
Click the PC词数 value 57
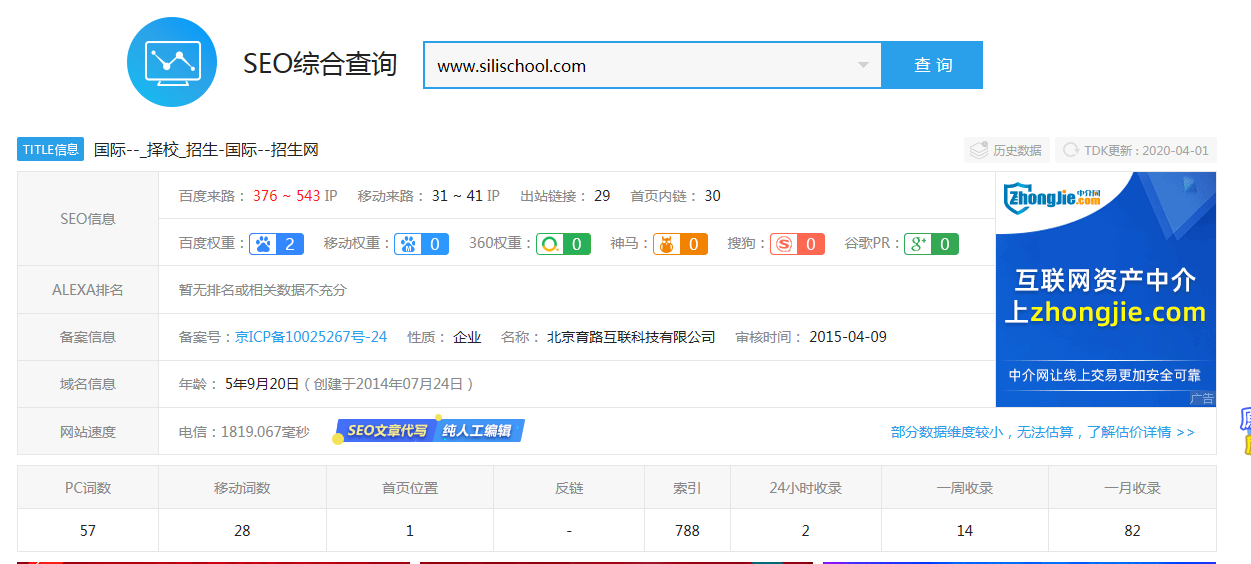(x=88, y=530)
